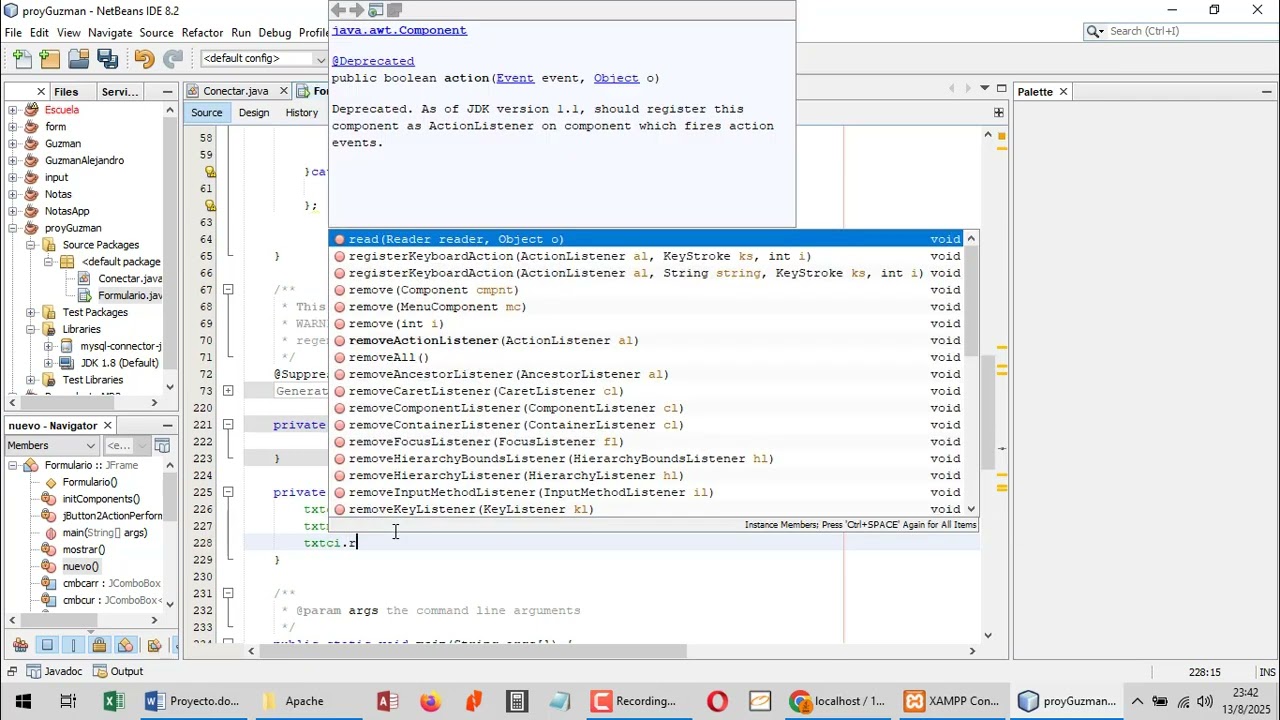Click the Save All toolbar icon
This screenshot has height=720, width=1280.
tap(107, 59)
